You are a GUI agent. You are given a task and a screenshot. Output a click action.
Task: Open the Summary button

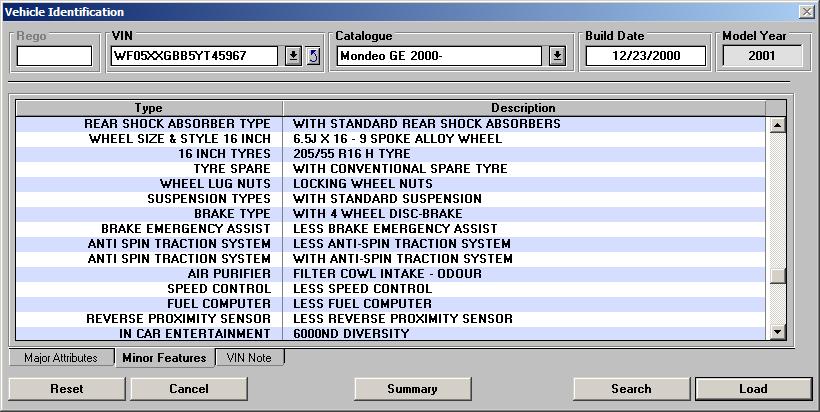pos(413,389)
